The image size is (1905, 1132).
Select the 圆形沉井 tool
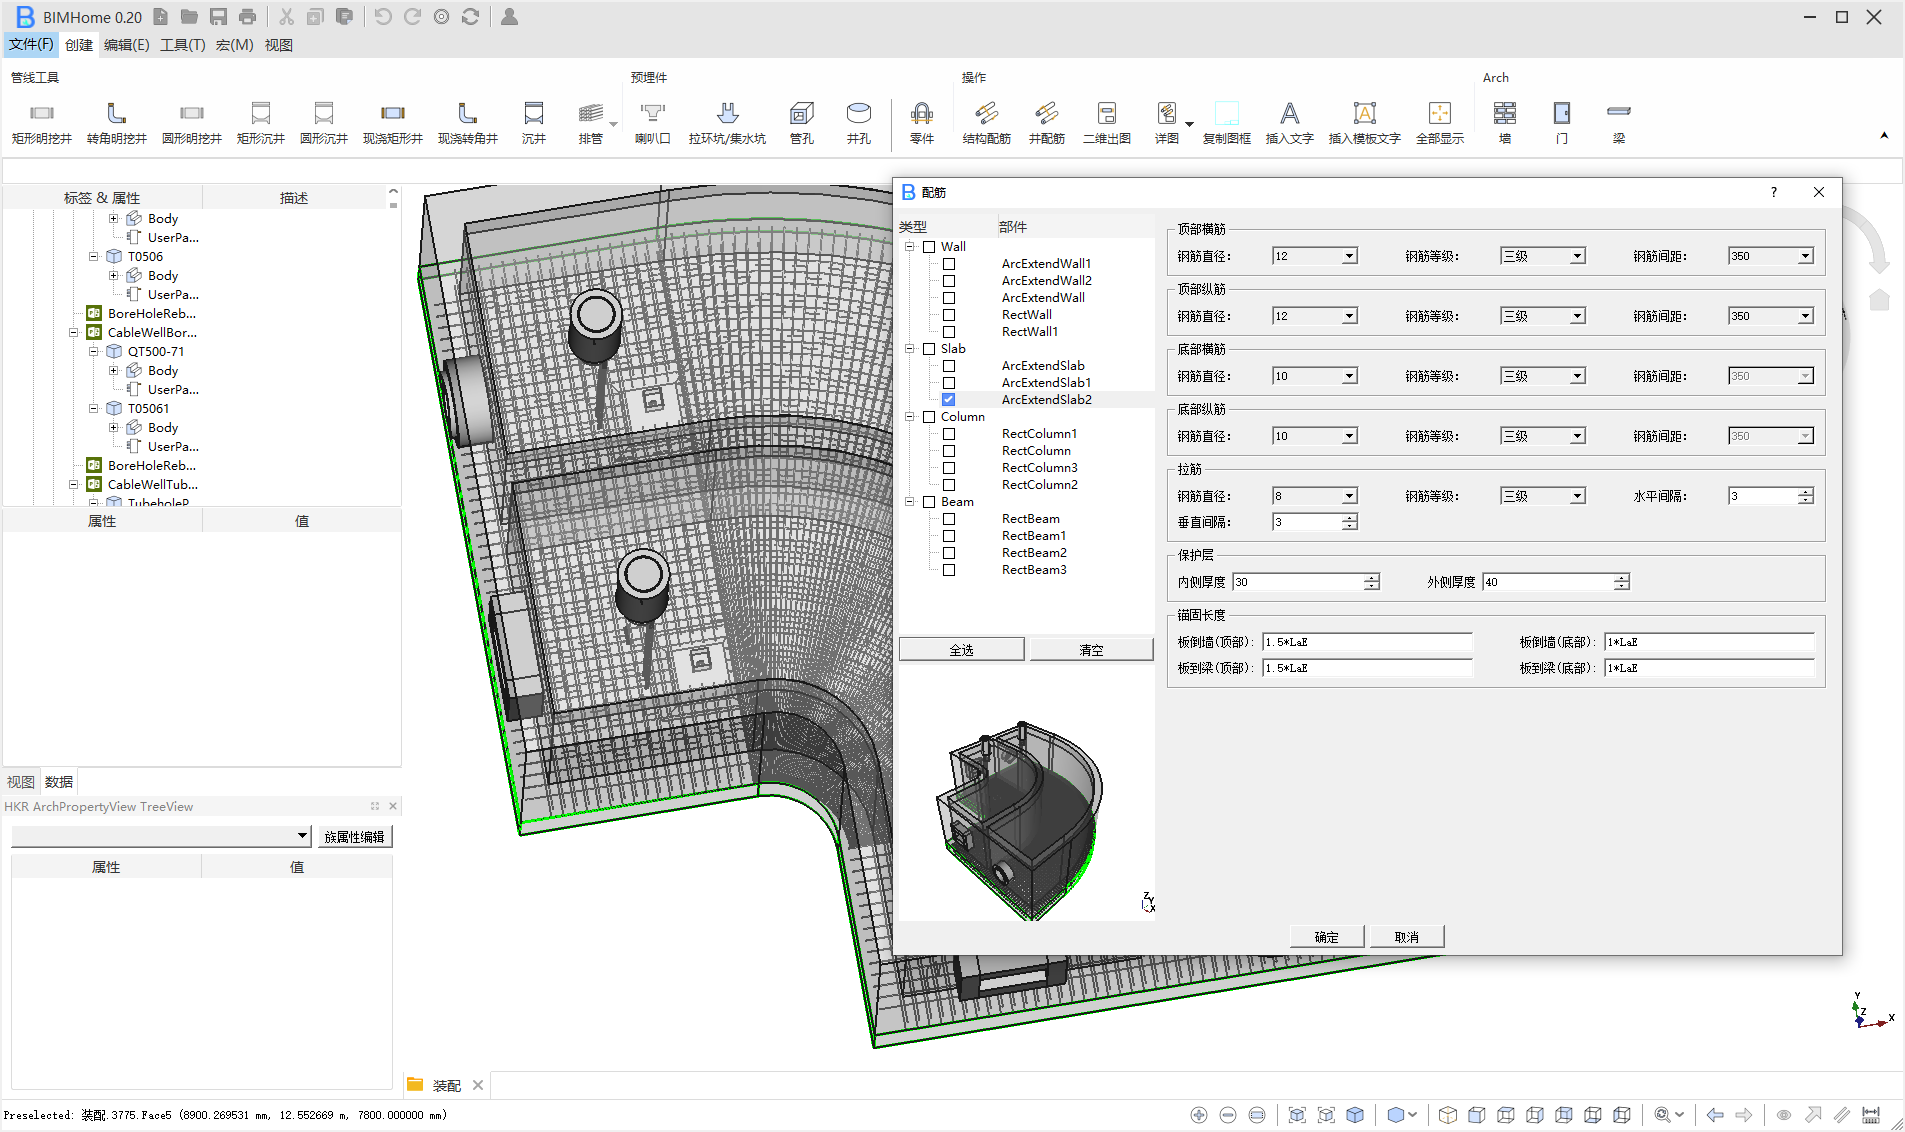pos(324,123)
